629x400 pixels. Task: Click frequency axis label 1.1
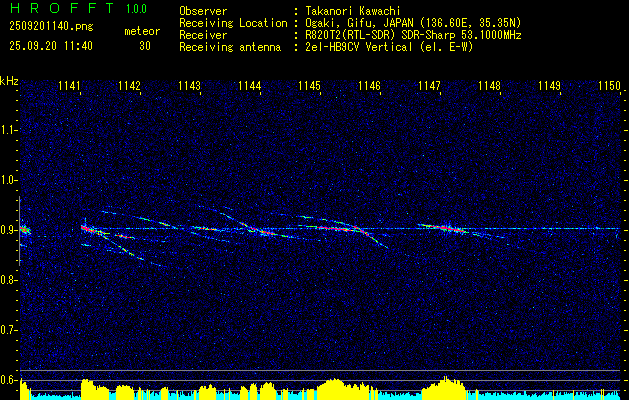(x=7, y=130)
